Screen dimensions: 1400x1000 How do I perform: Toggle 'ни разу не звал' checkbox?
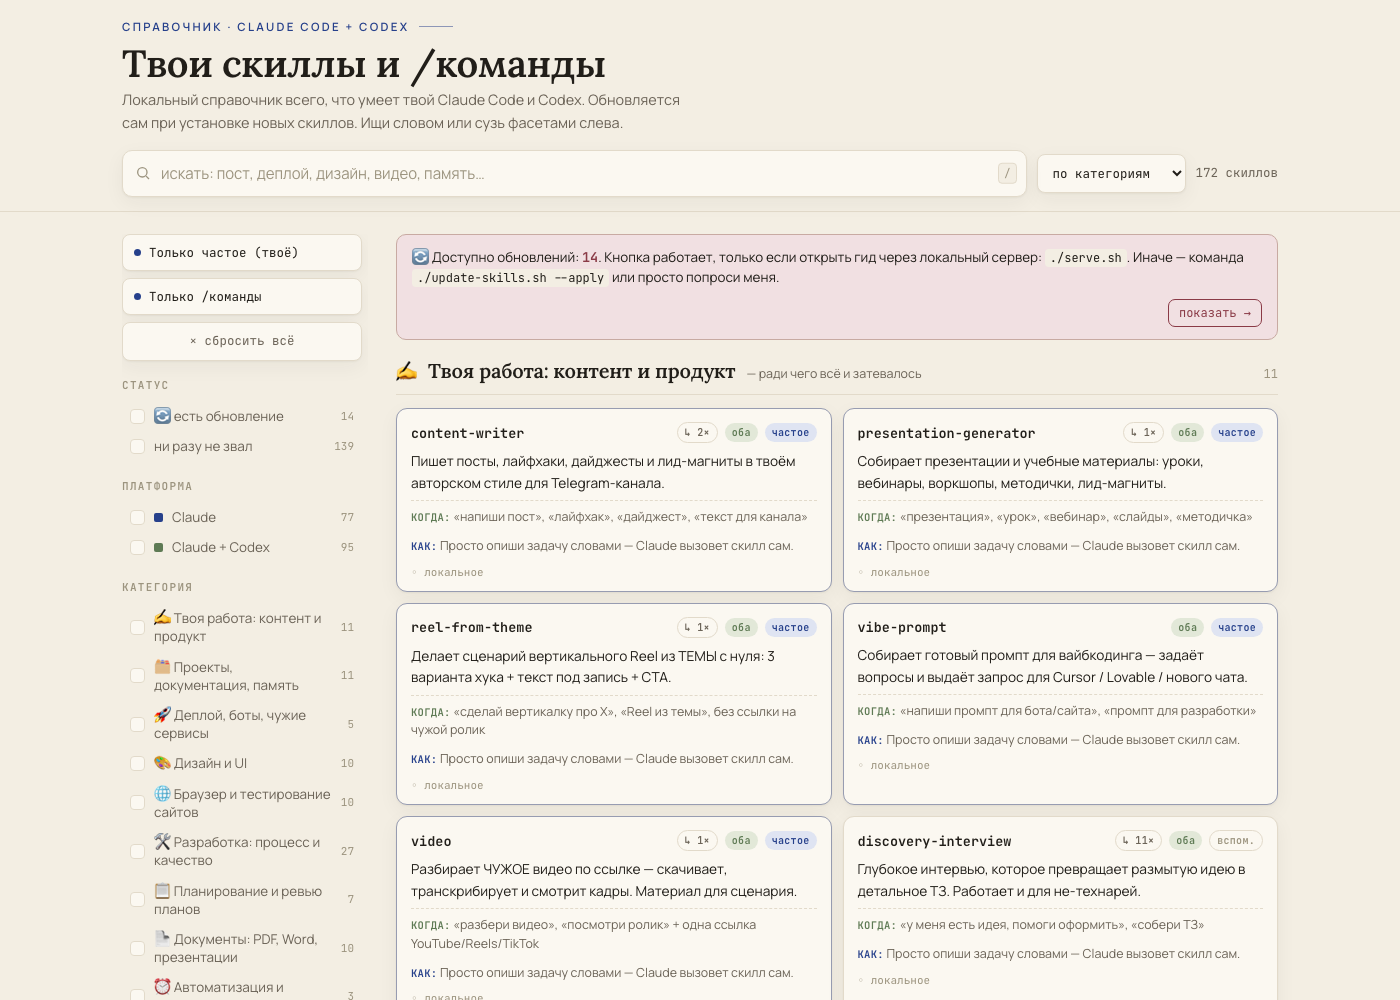[138, 446]
